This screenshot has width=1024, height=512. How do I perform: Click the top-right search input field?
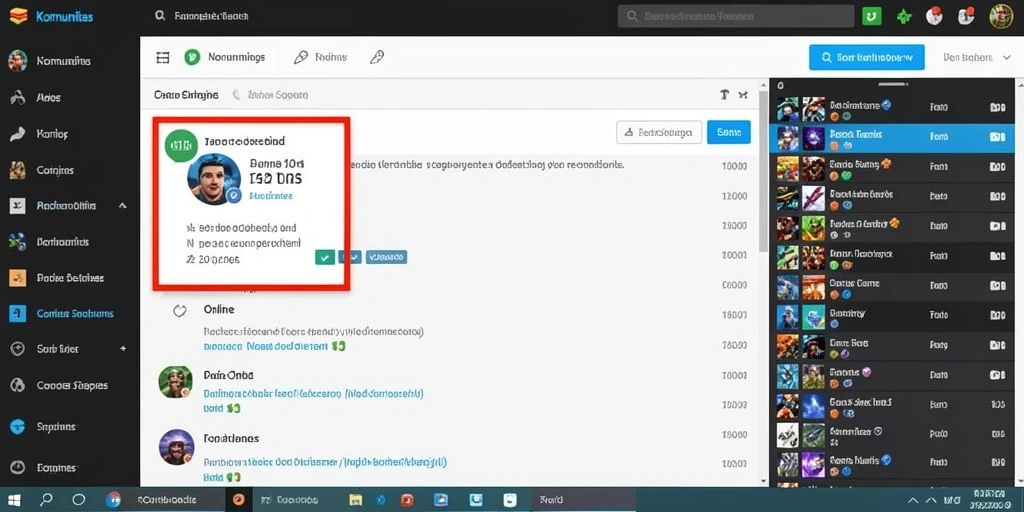pyautogui.click(x=736, y=16)
